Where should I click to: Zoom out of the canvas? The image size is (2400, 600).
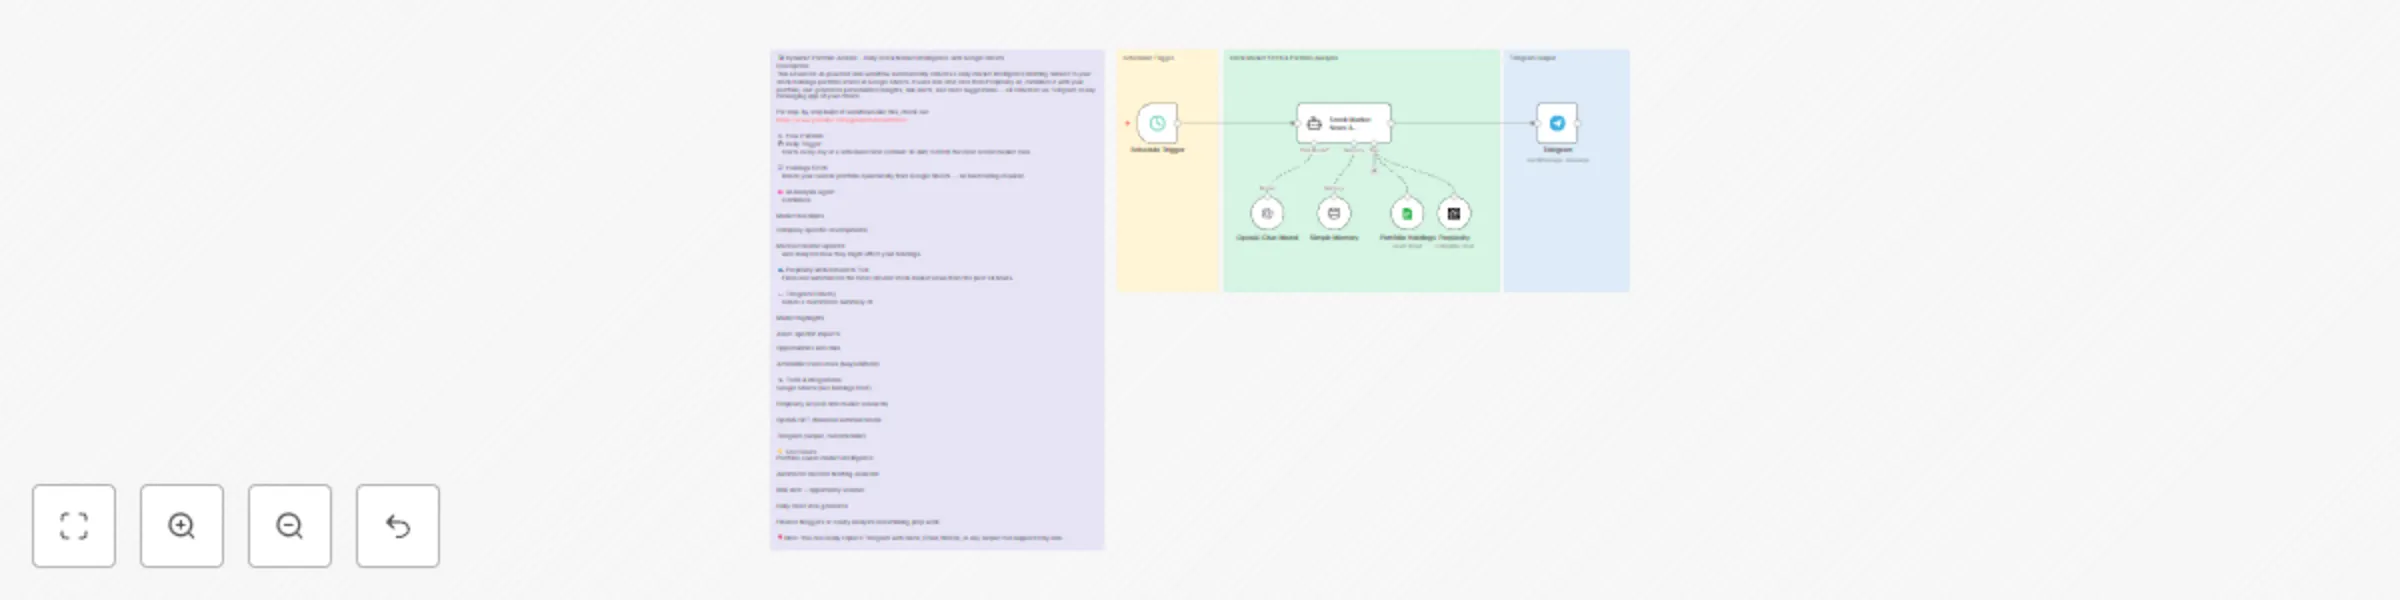pyautogui.click(x=290, y=526)
